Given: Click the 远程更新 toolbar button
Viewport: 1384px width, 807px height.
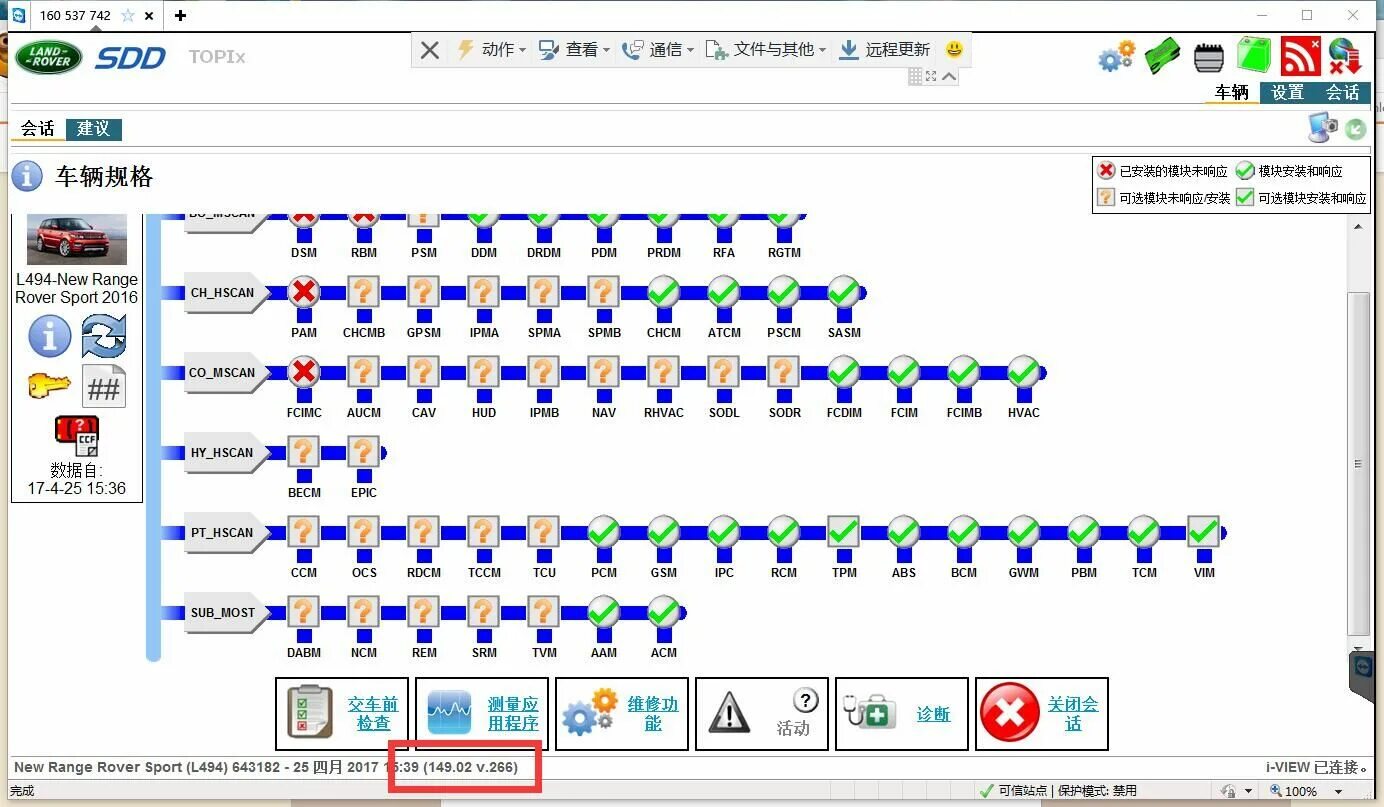Looking at the screenshot, I should (x=884, y=50).
